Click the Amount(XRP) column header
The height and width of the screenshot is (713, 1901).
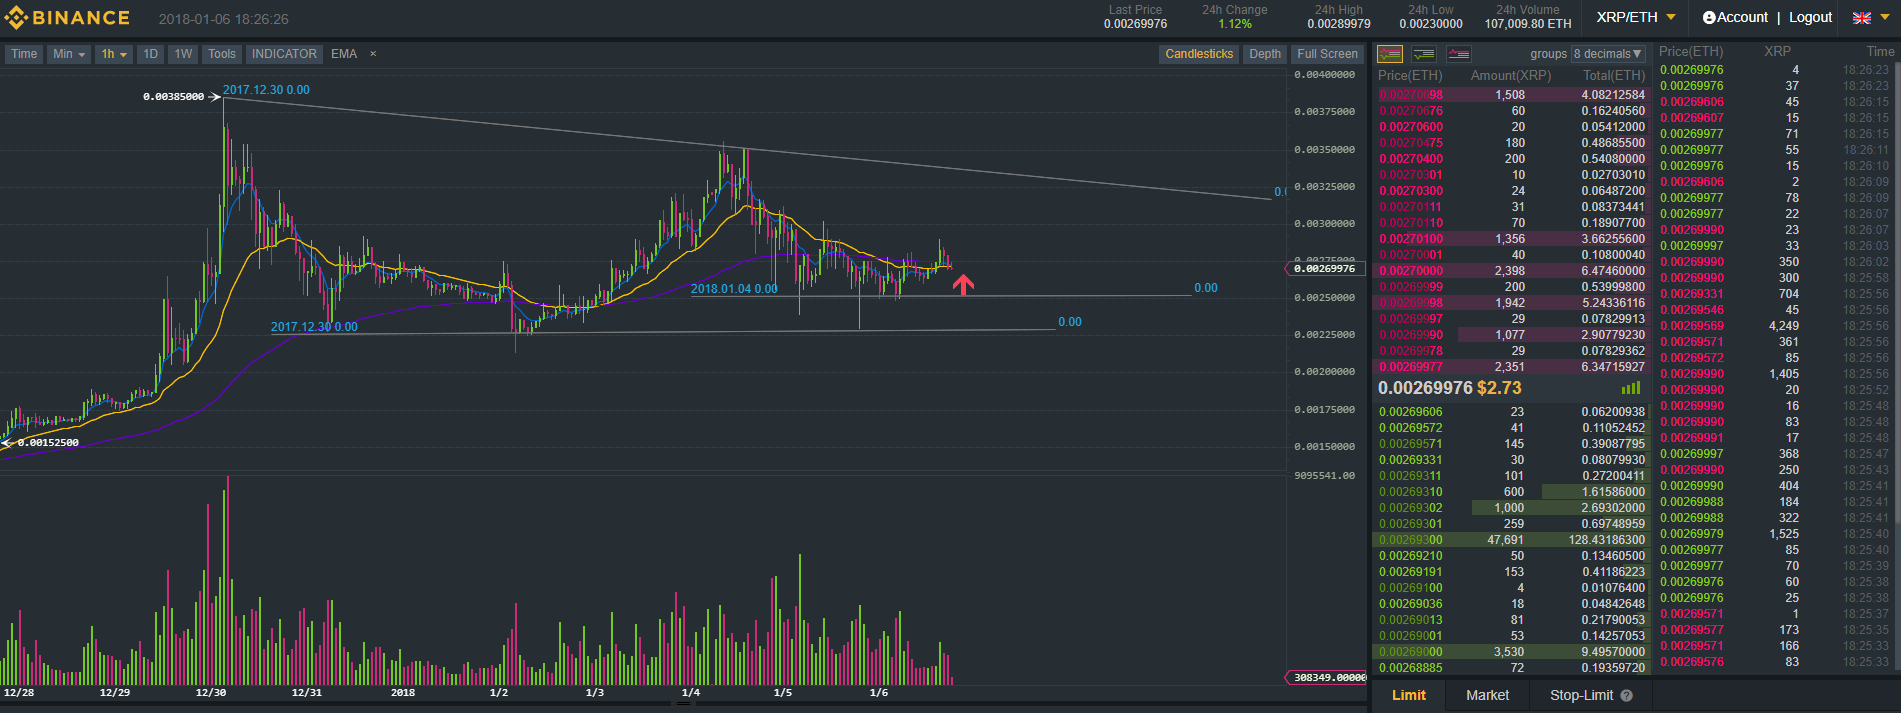[x=1511, y=76]
